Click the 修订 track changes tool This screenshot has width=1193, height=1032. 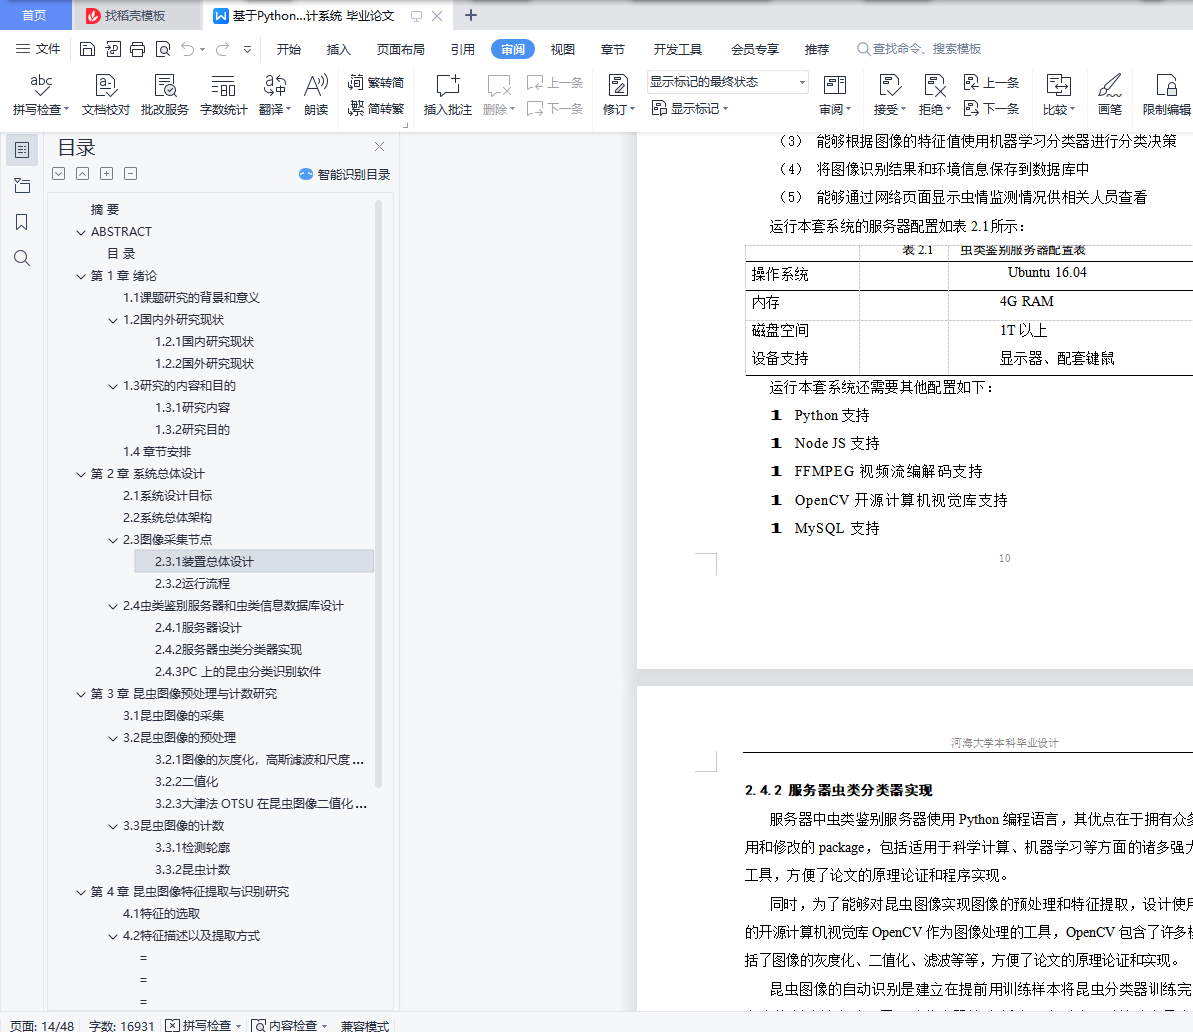[619, 95]
